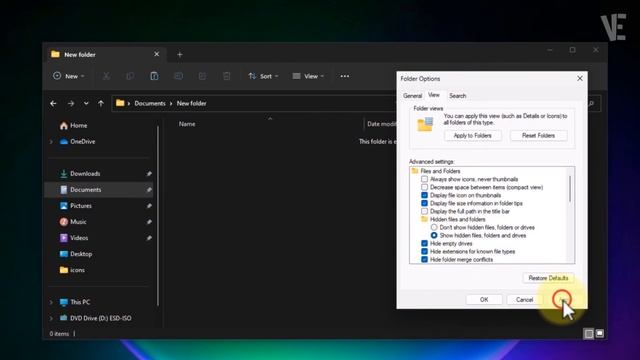640x360 pixels.
Task: Click New folder in address breadcrumb
Action: [191, 104]
